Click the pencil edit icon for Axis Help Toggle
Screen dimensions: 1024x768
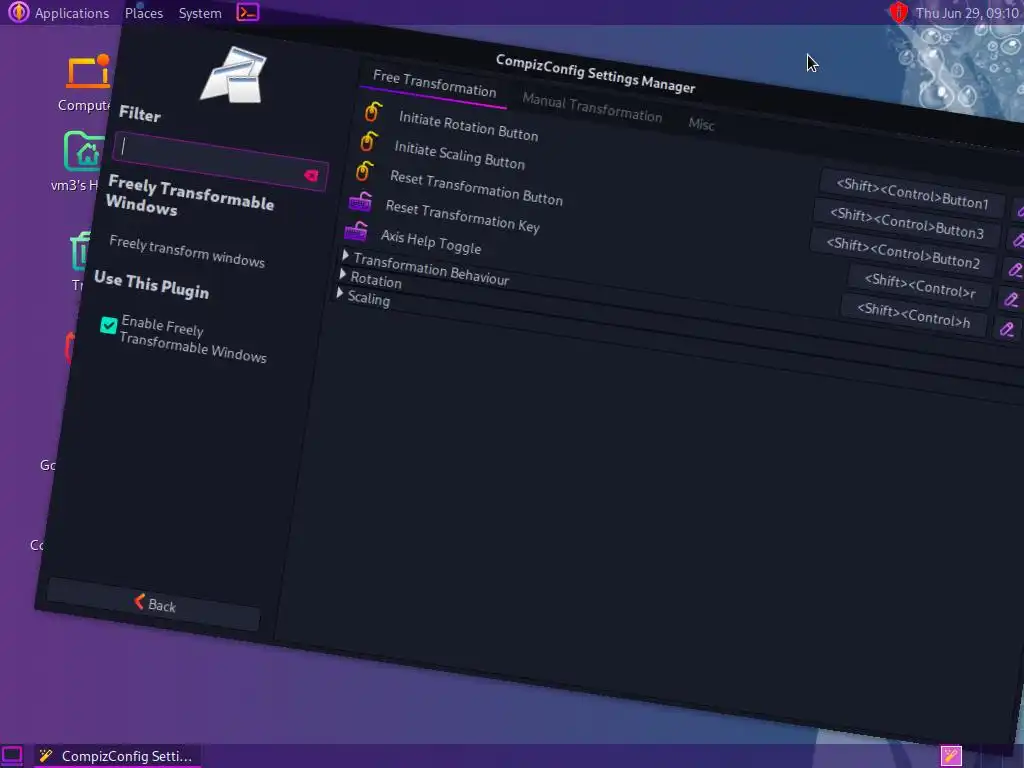pos(1006,329)
